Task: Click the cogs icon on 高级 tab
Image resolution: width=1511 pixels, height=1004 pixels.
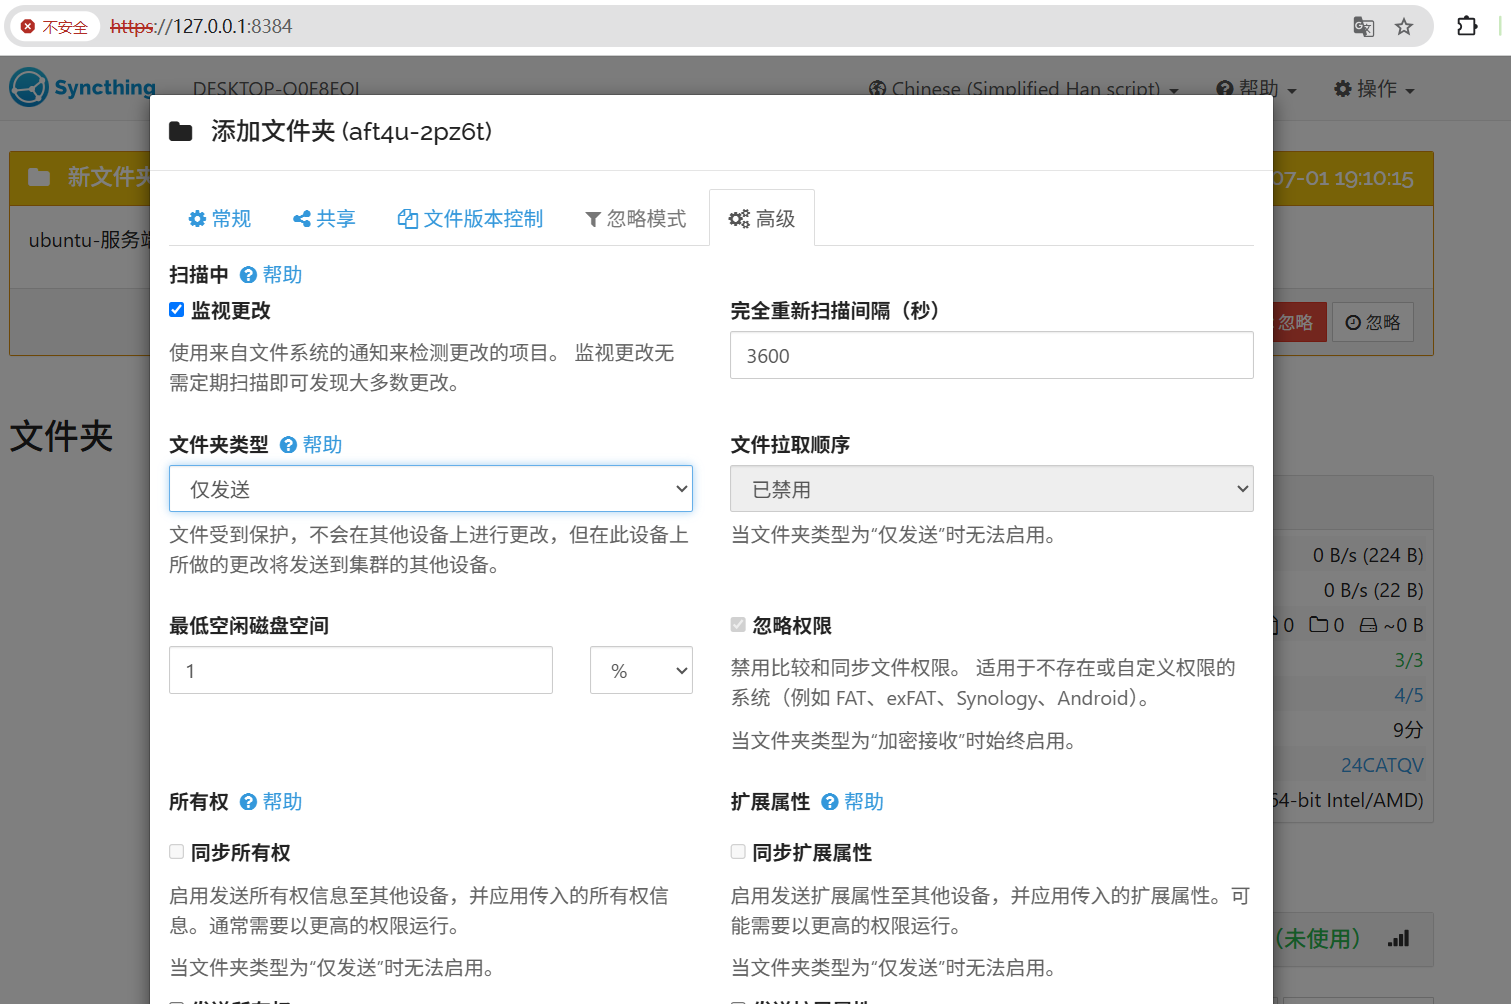Action: coord(739,219)
